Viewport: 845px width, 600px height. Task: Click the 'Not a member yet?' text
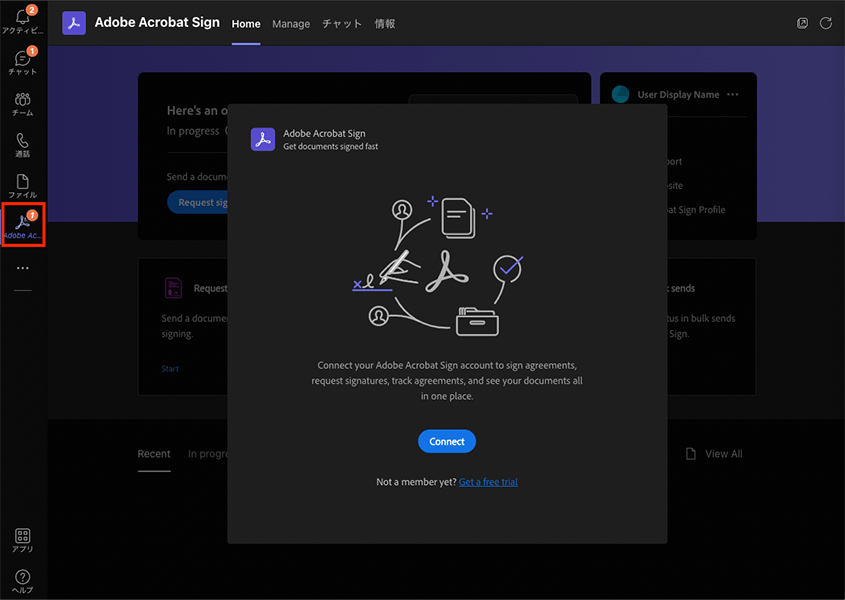[x=416, y=482]
